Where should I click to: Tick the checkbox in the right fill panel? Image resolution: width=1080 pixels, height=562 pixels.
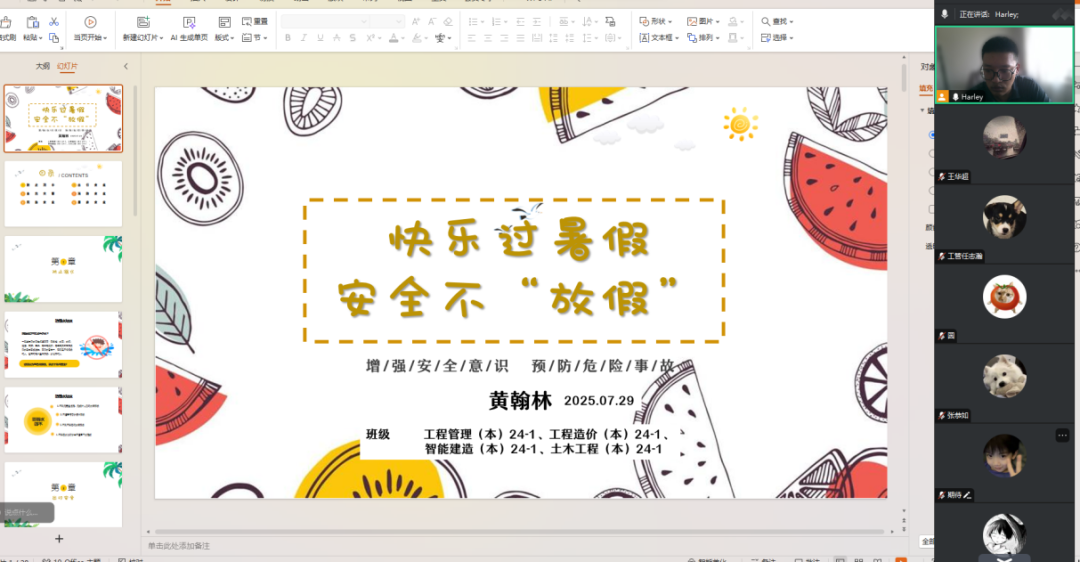tap(932, 209)
